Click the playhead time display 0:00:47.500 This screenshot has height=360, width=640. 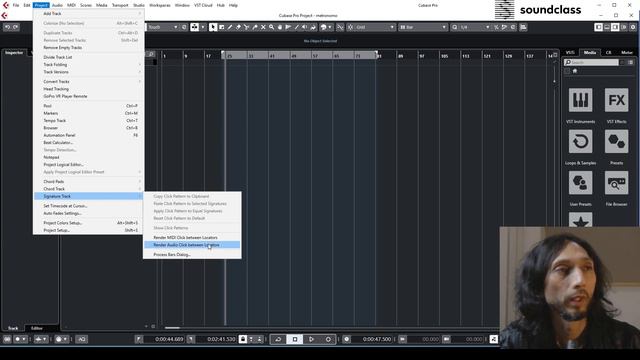(x=376, y=339)
